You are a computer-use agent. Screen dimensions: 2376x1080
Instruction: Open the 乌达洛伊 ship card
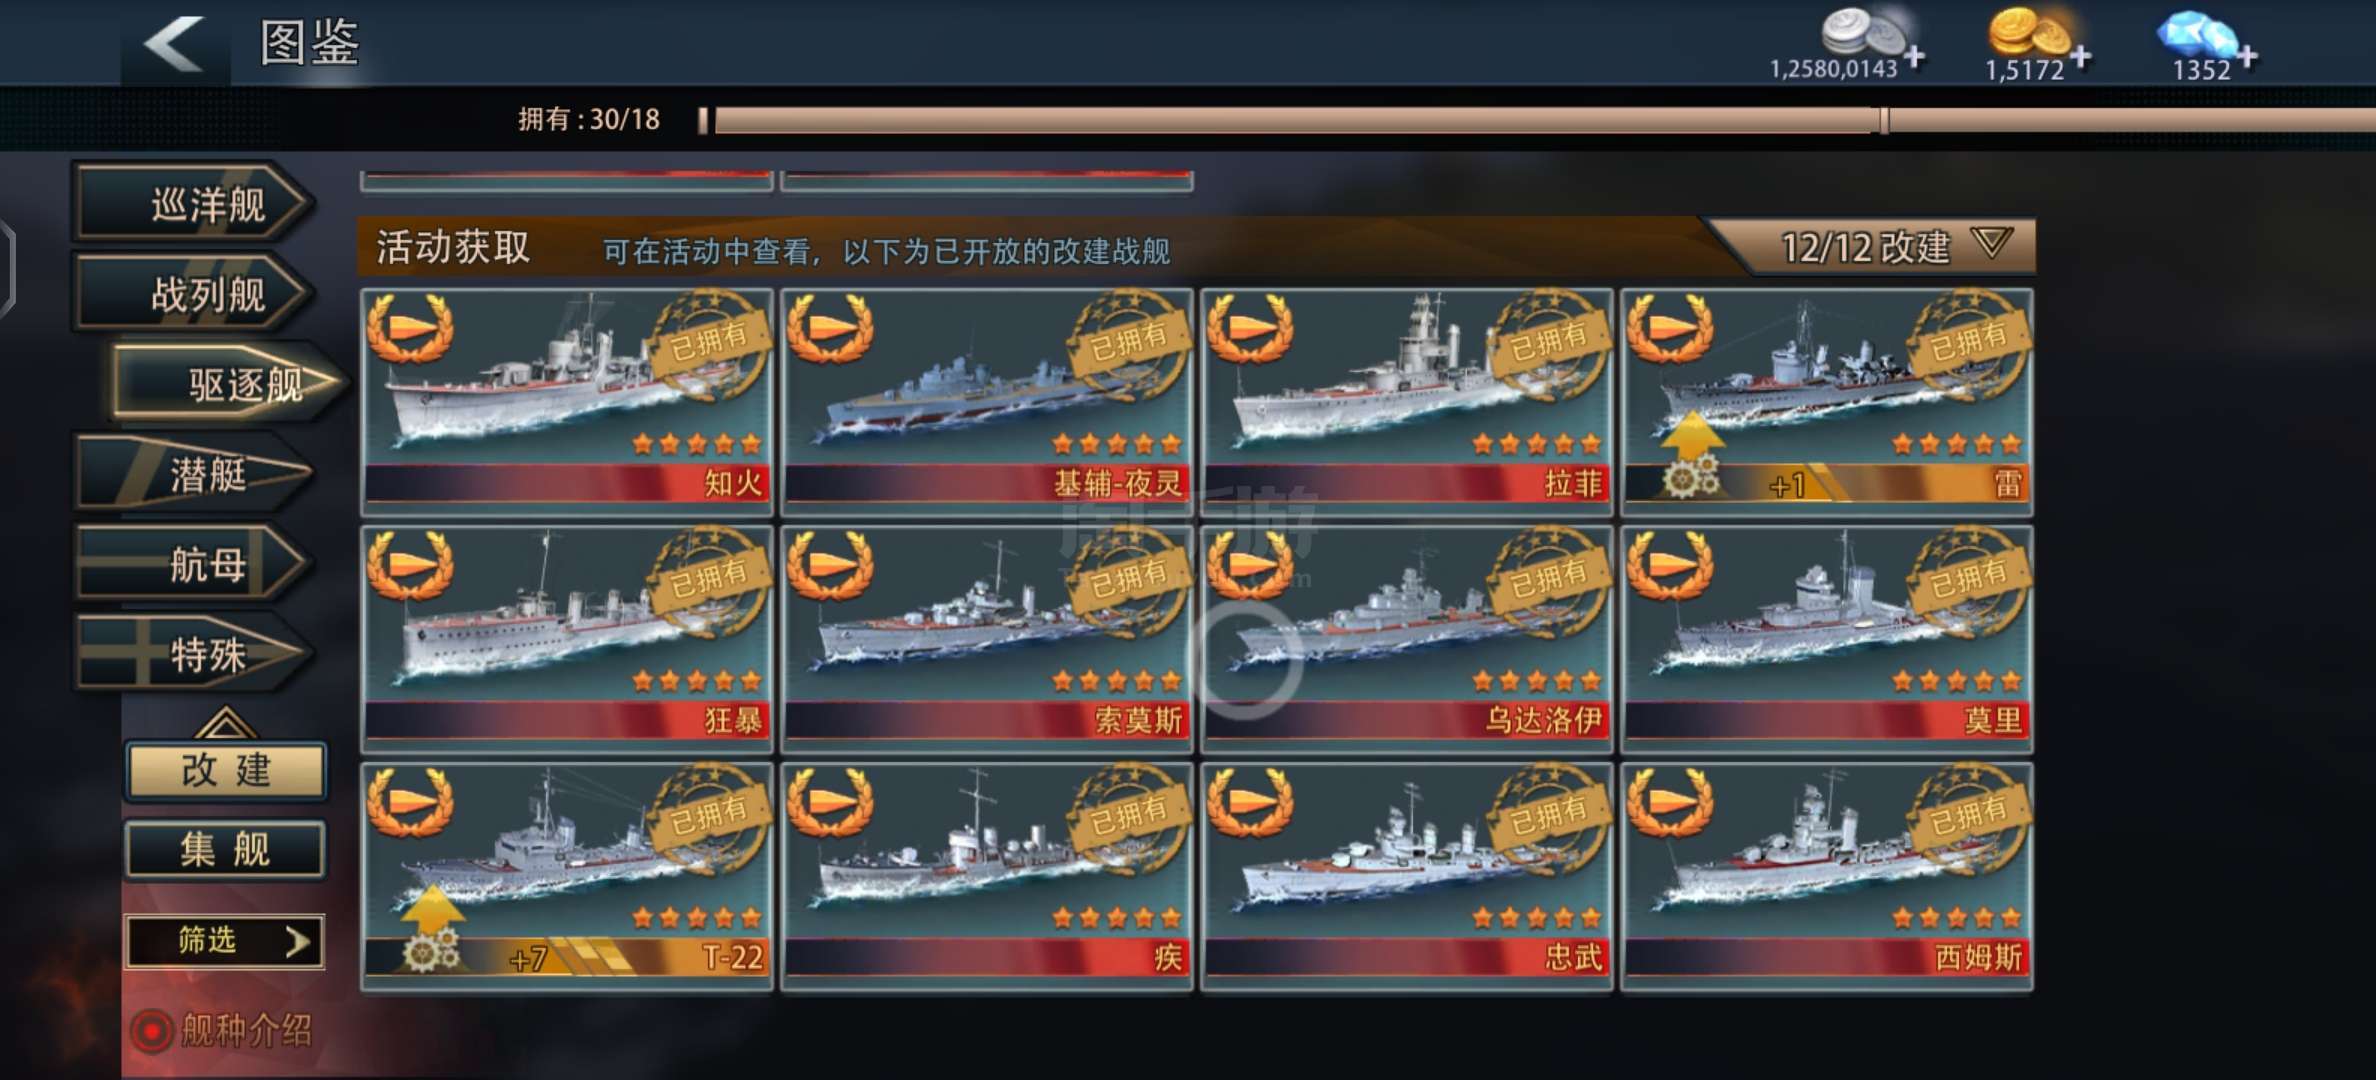1407,639
